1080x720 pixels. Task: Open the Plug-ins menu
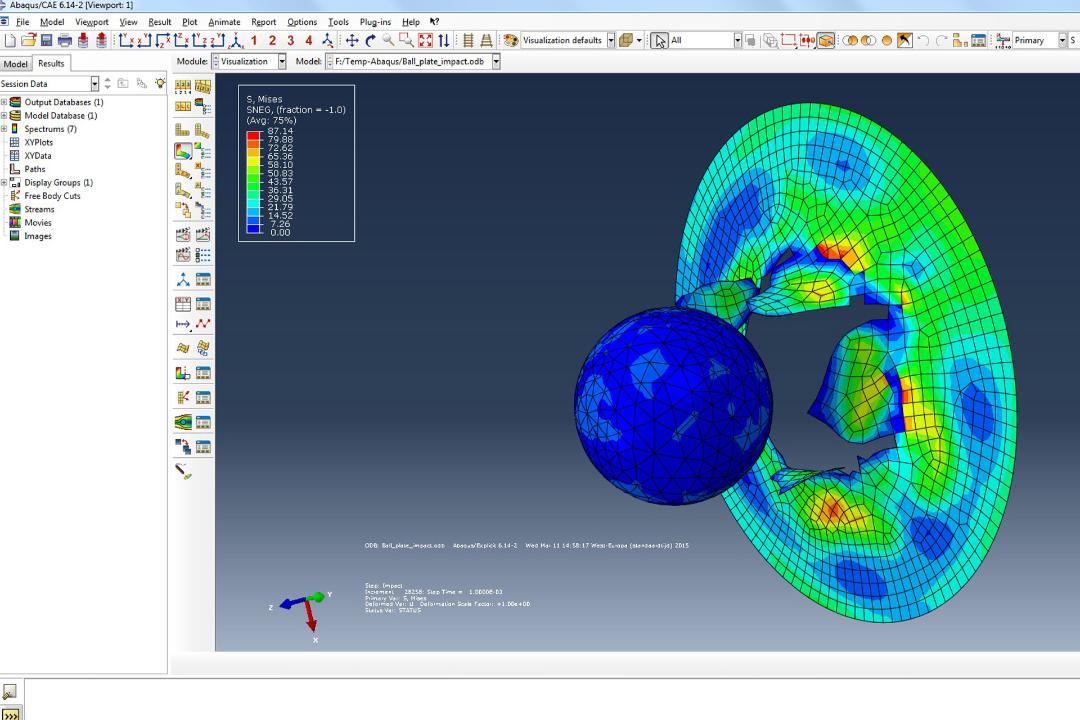tap(375, 22)
